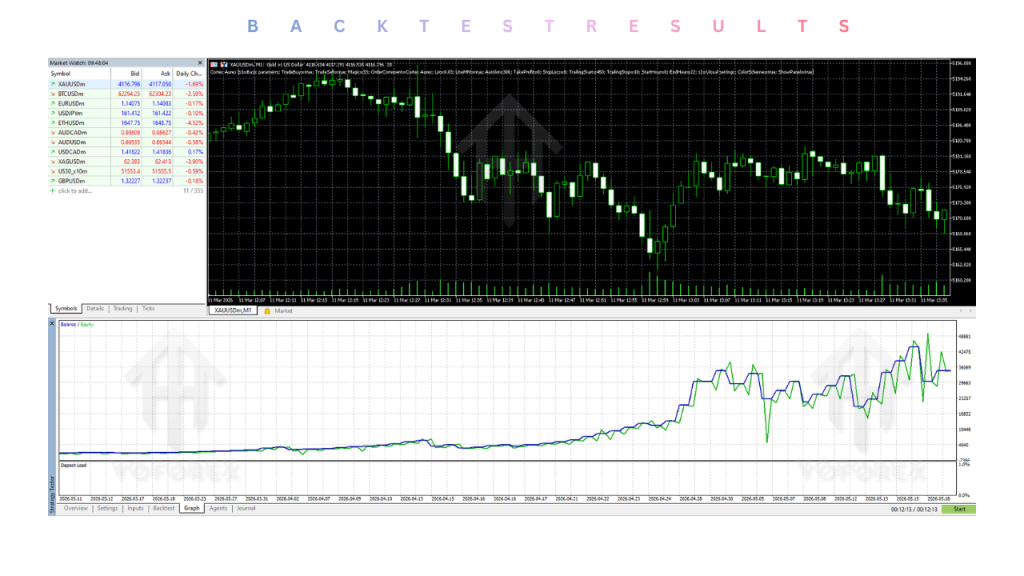The image size is (1024, 576).
Task: Select the XAUUSDm,M1 chart tab
Action: point(232,311)
